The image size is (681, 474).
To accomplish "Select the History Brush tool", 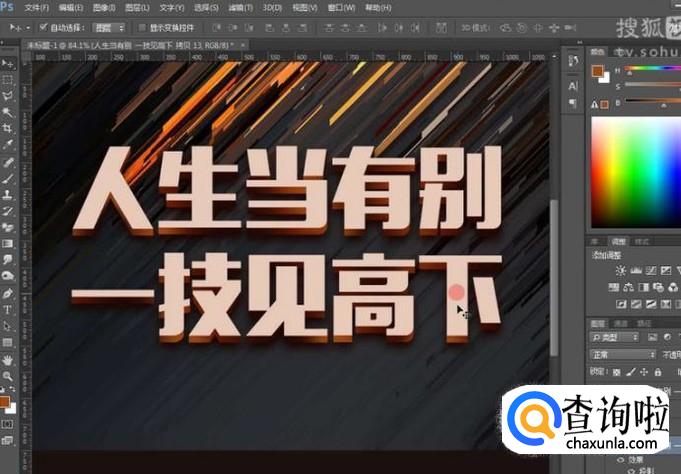I will [x=7, y=211].
